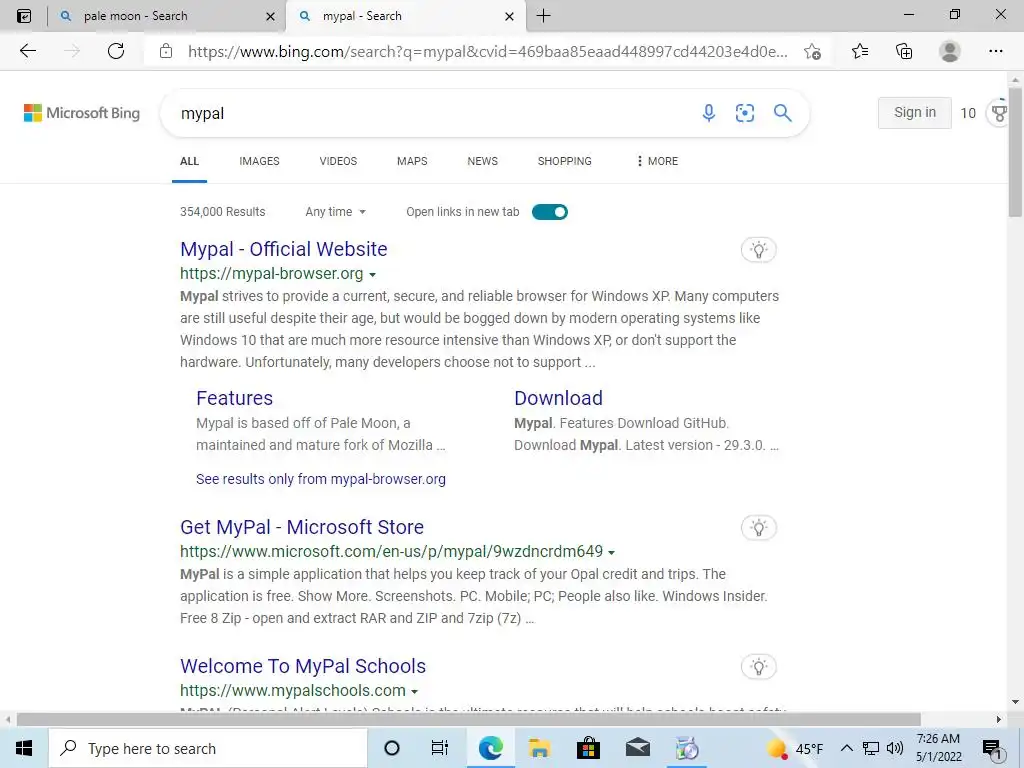Image resolution: width=1024 pixels, height=768 pixels.
Task: View site info via padlock icon
Action: [166, 51]
